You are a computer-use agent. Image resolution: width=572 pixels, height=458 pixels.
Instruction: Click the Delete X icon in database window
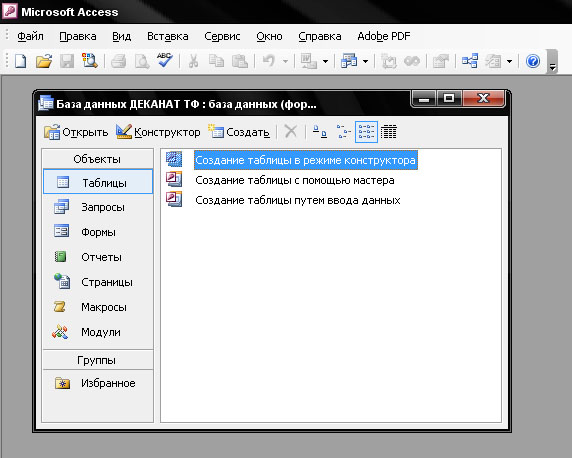click(291, 131)
